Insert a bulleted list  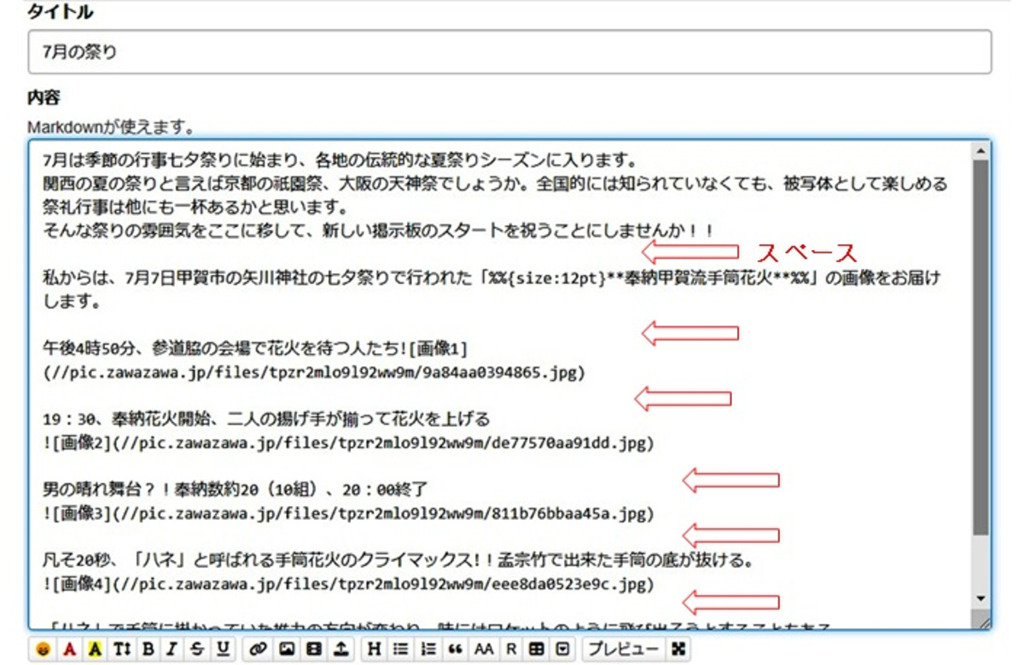401,649
